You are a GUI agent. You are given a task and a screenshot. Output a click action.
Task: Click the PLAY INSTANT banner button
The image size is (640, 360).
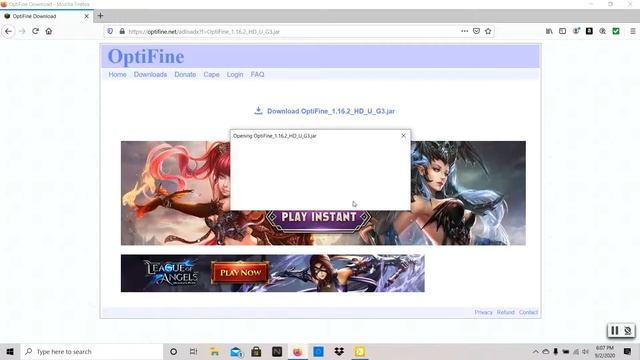click(x=319, y=217)
